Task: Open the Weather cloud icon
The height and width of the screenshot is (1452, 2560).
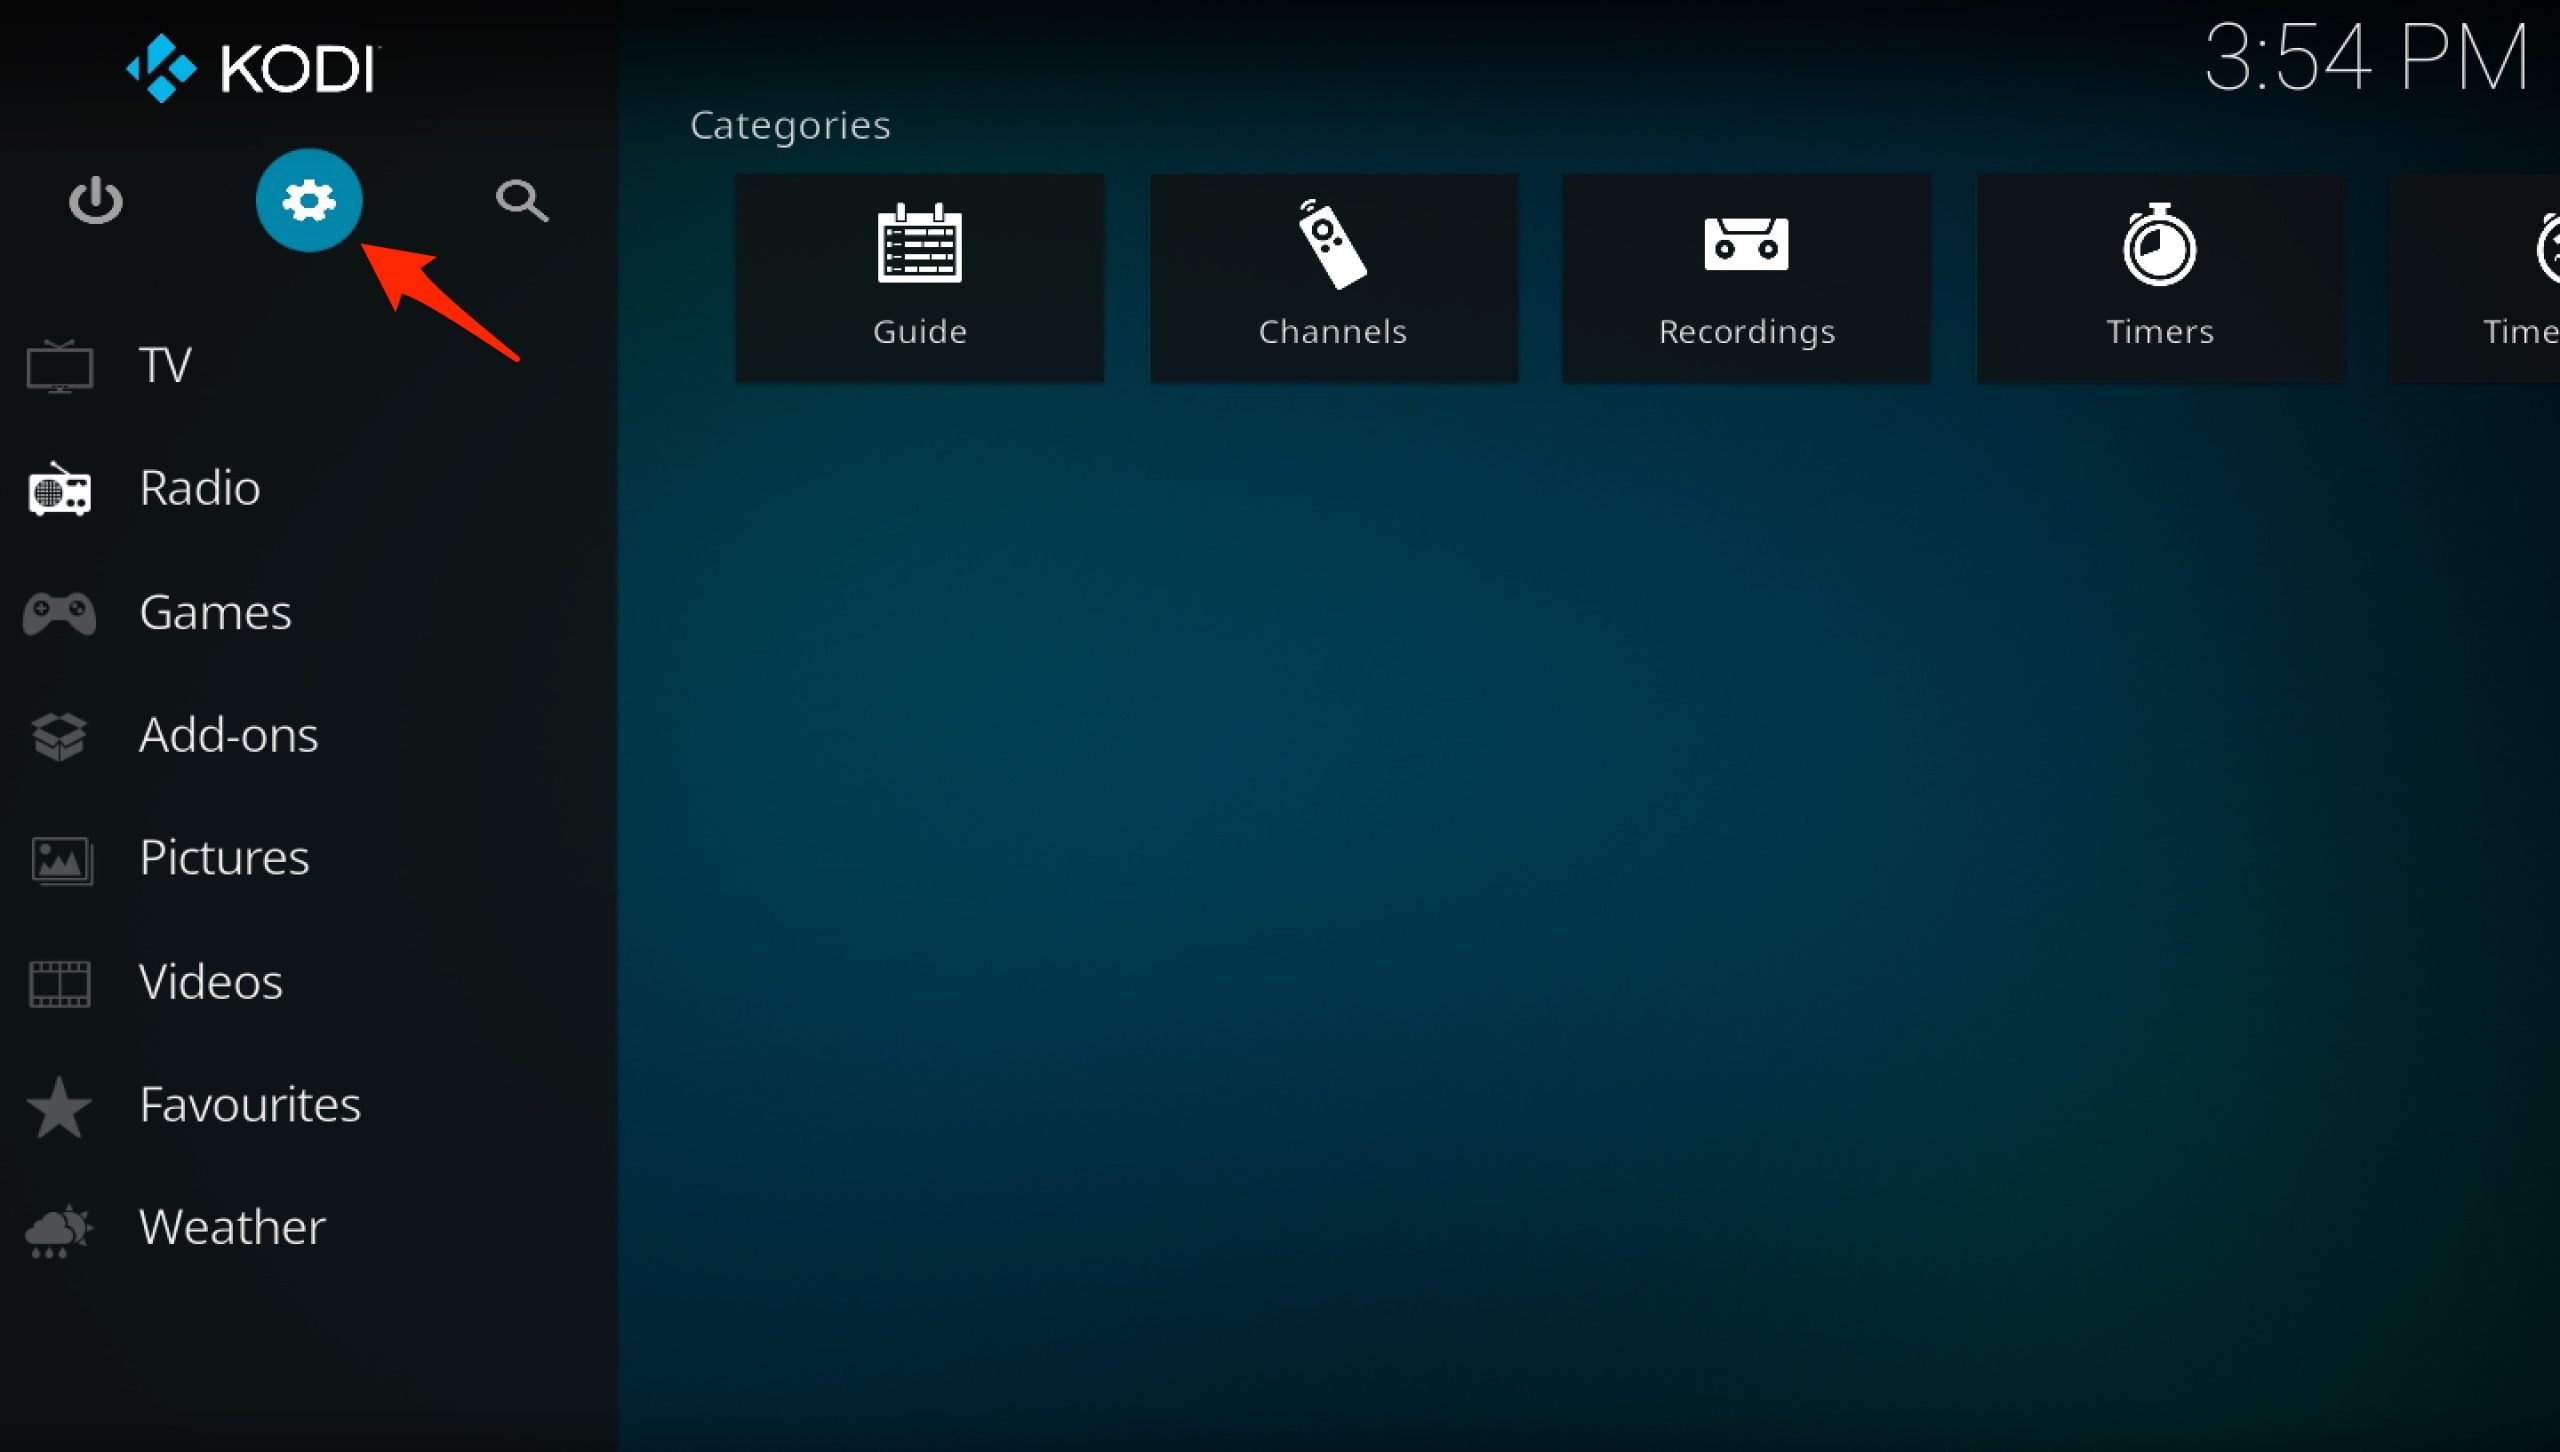Action: tap(61, 1230)
